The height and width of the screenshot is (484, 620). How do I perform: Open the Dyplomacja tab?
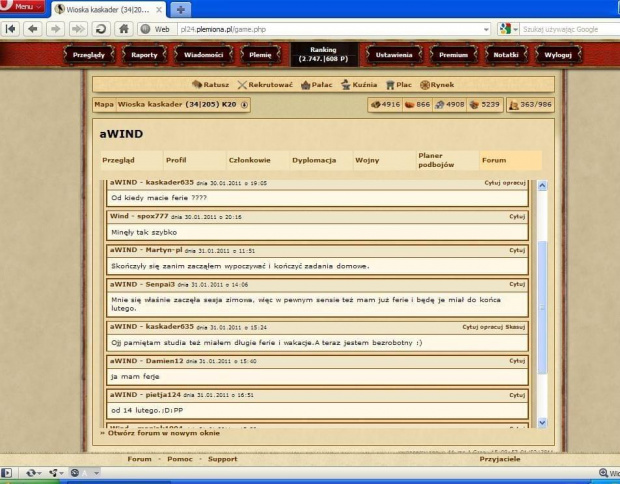click(x=313, y=160)
